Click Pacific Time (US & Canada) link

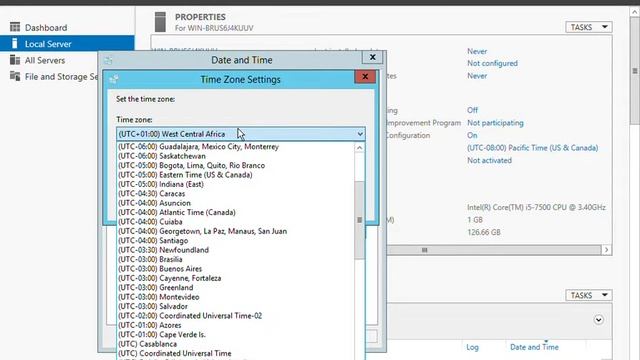click(x=533, y=148)
